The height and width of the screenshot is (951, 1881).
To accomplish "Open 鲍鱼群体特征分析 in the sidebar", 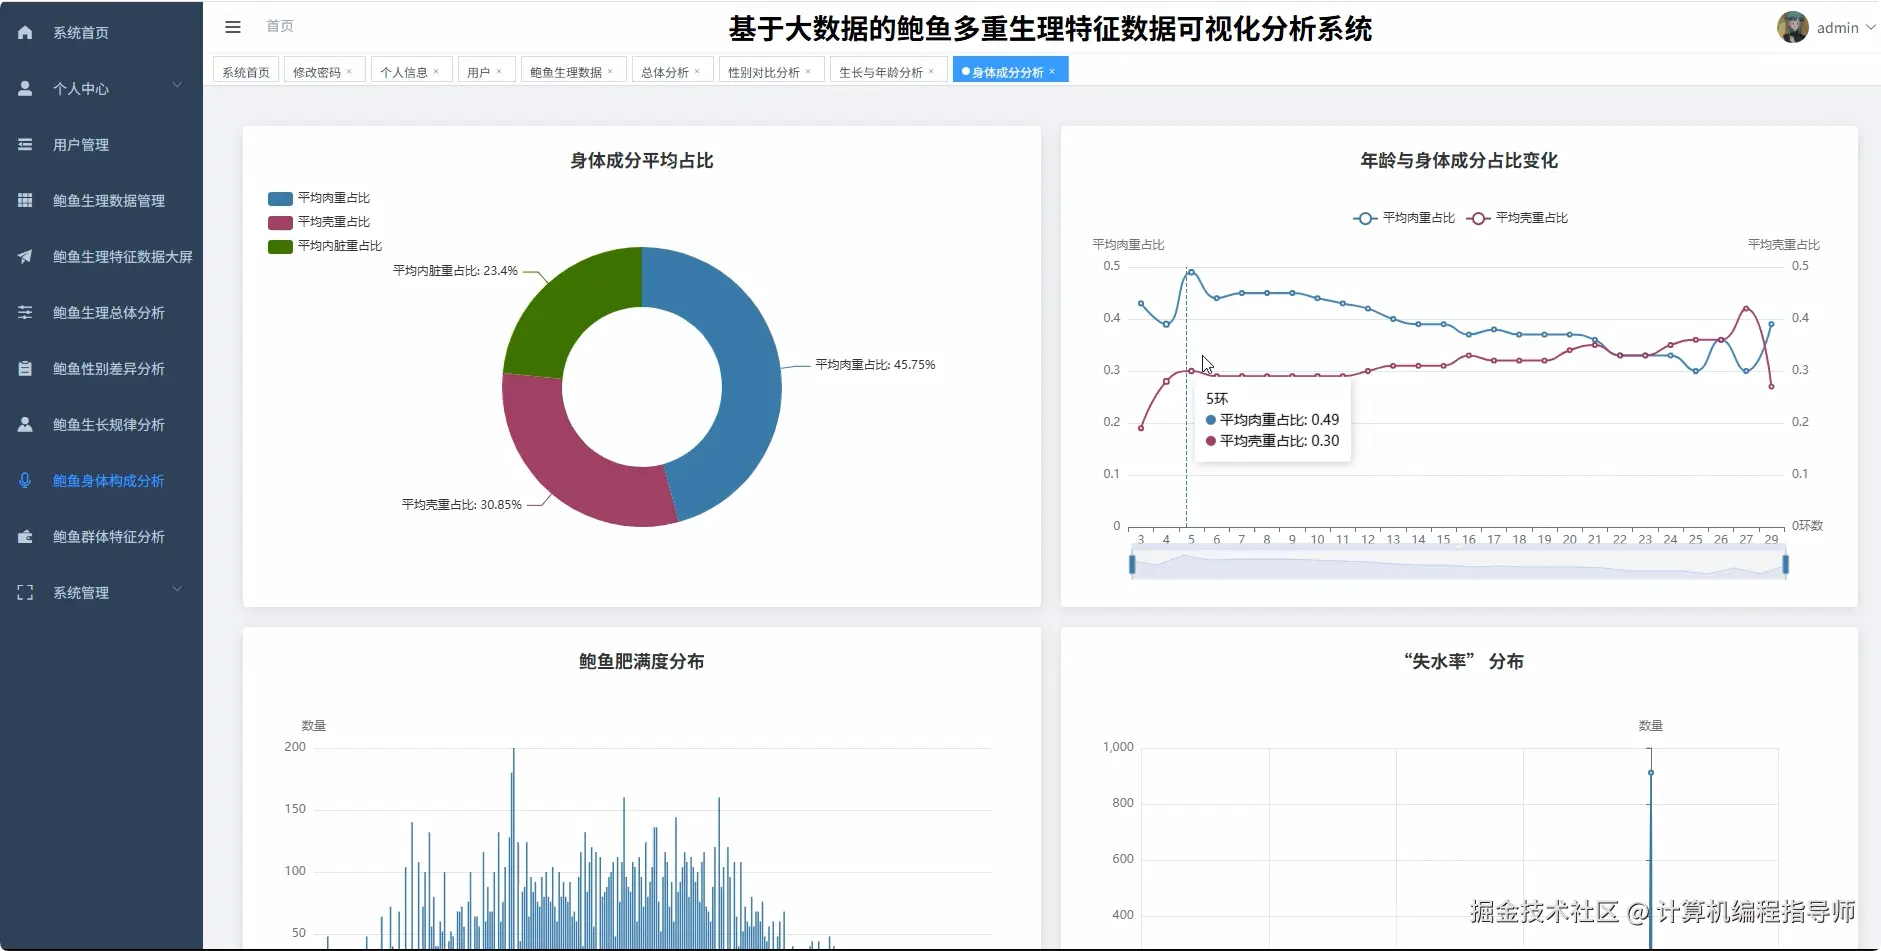I will 101,537.
